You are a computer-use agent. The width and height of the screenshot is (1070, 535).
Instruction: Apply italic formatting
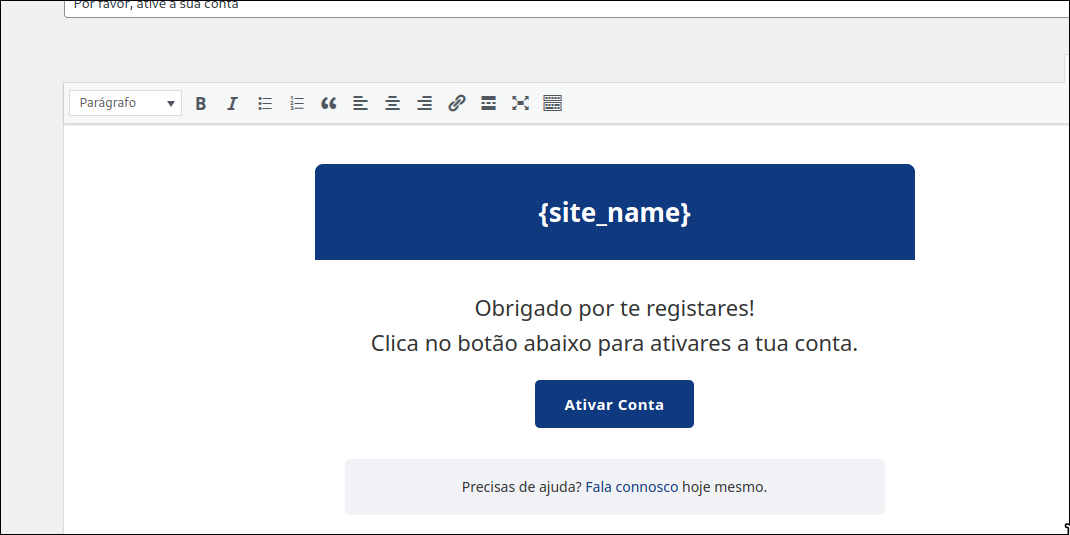pos(233,104)
